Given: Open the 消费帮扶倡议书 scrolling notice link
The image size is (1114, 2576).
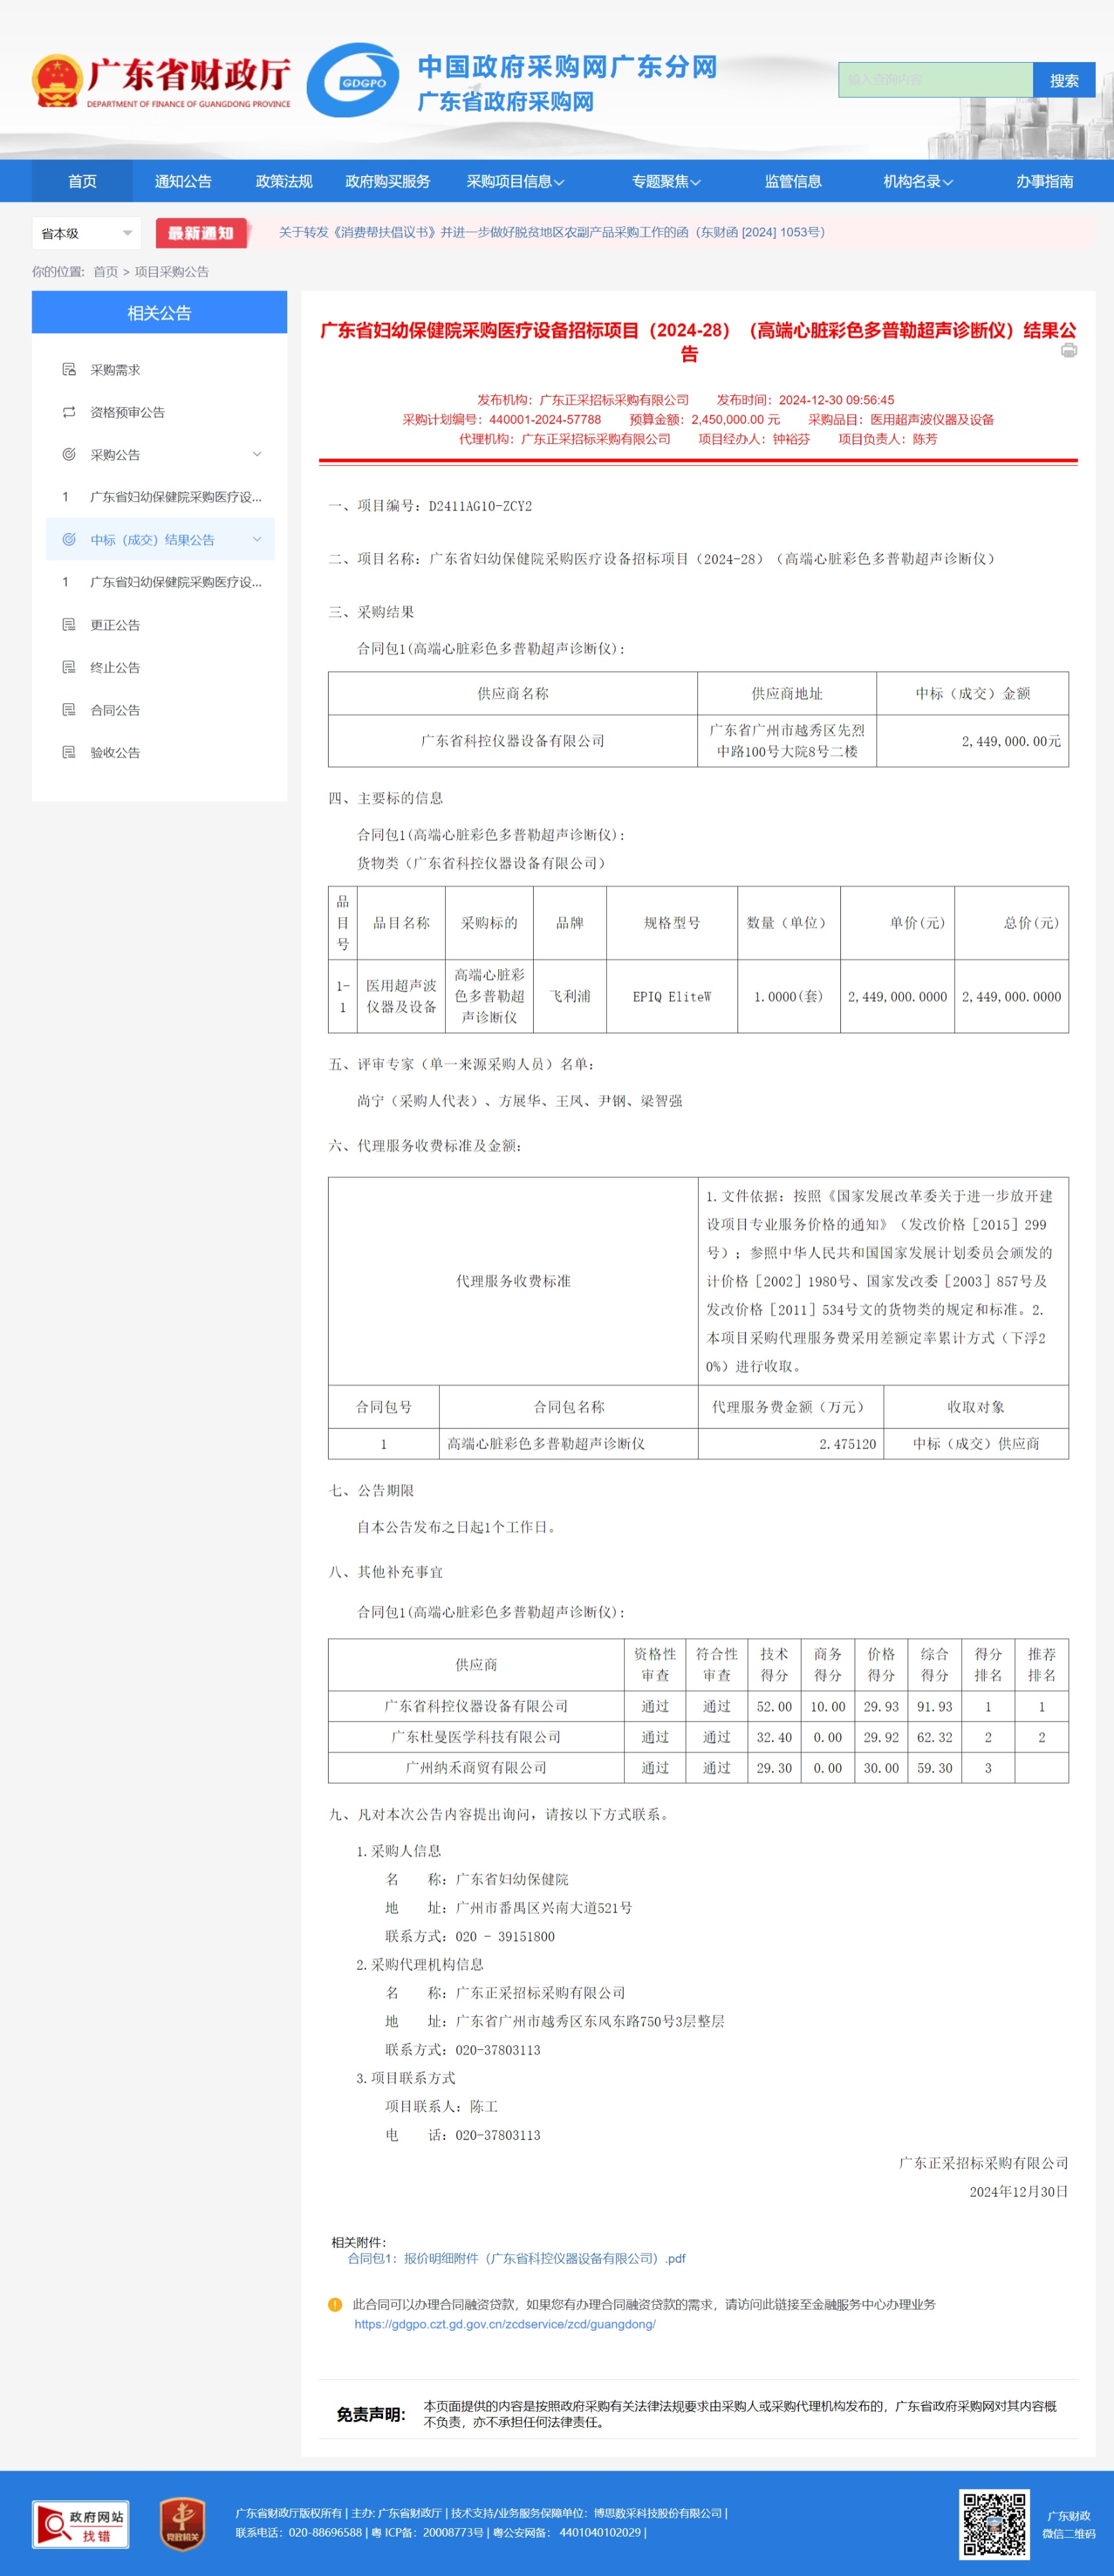Looking at the screenshot, I should (x=553, y=232).
